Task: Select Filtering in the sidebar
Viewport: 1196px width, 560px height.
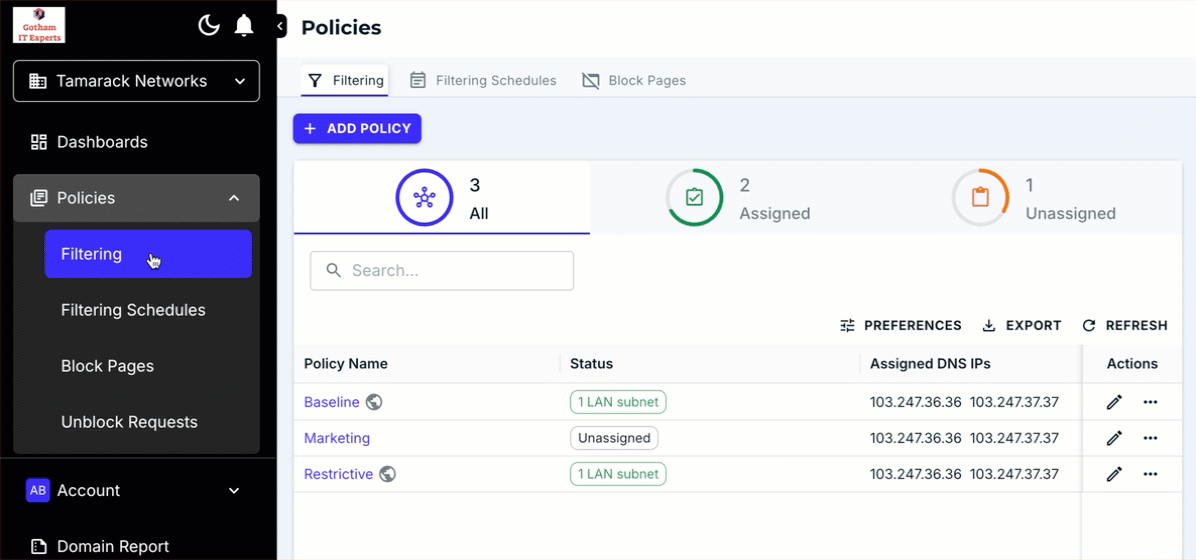Action: pyautogui.click(x=148, y=254)
